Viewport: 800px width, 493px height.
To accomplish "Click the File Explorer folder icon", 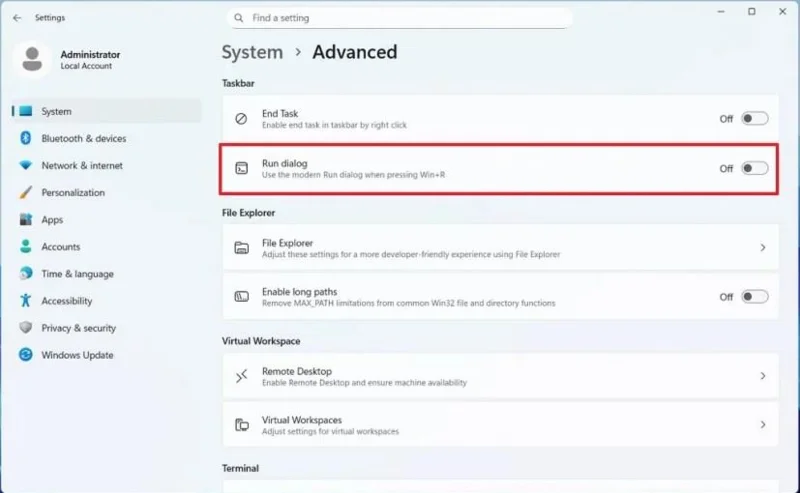I will click(x=241, y=248).
